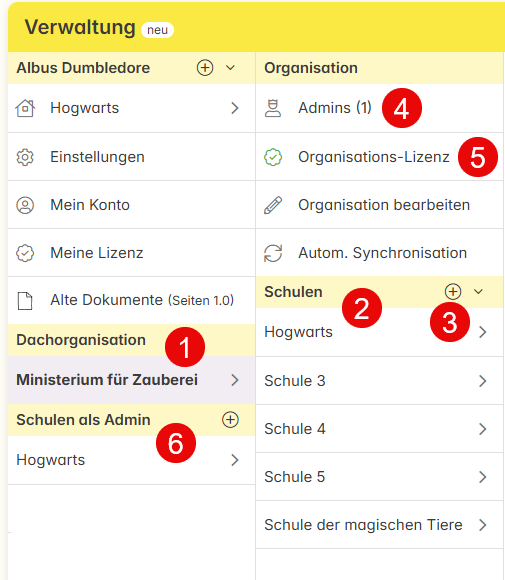505x580 pixels.
Task: Click the sync arrows icon for Autom. Synchronisation
Action: tap(273, 253)
